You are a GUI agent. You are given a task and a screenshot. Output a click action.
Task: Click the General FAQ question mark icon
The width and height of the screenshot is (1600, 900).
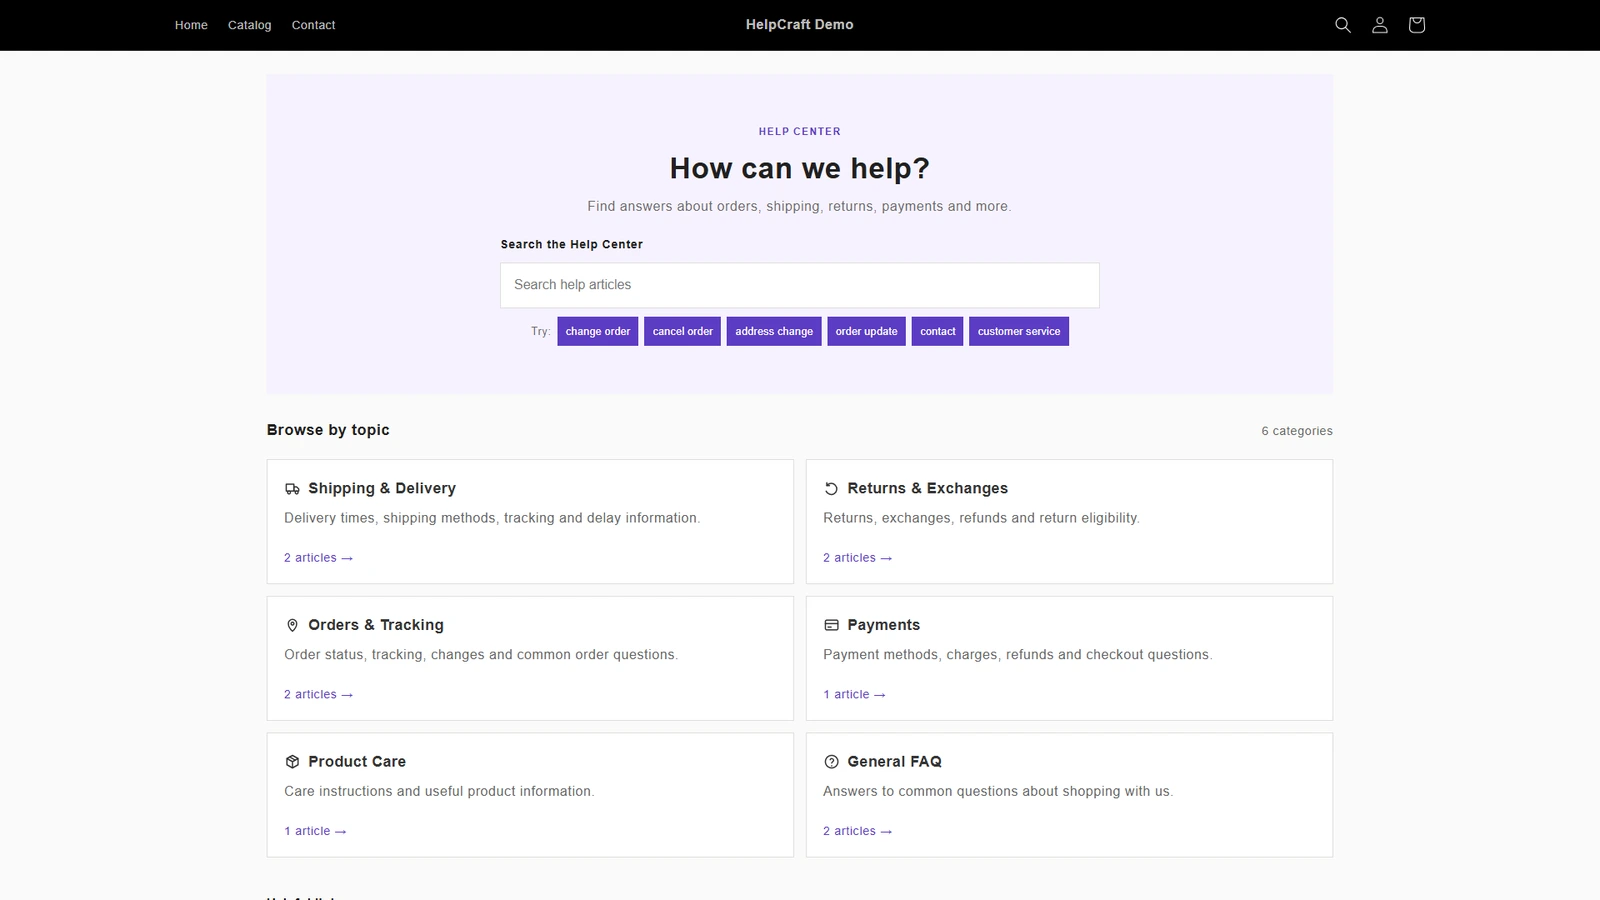click(831, 762)
